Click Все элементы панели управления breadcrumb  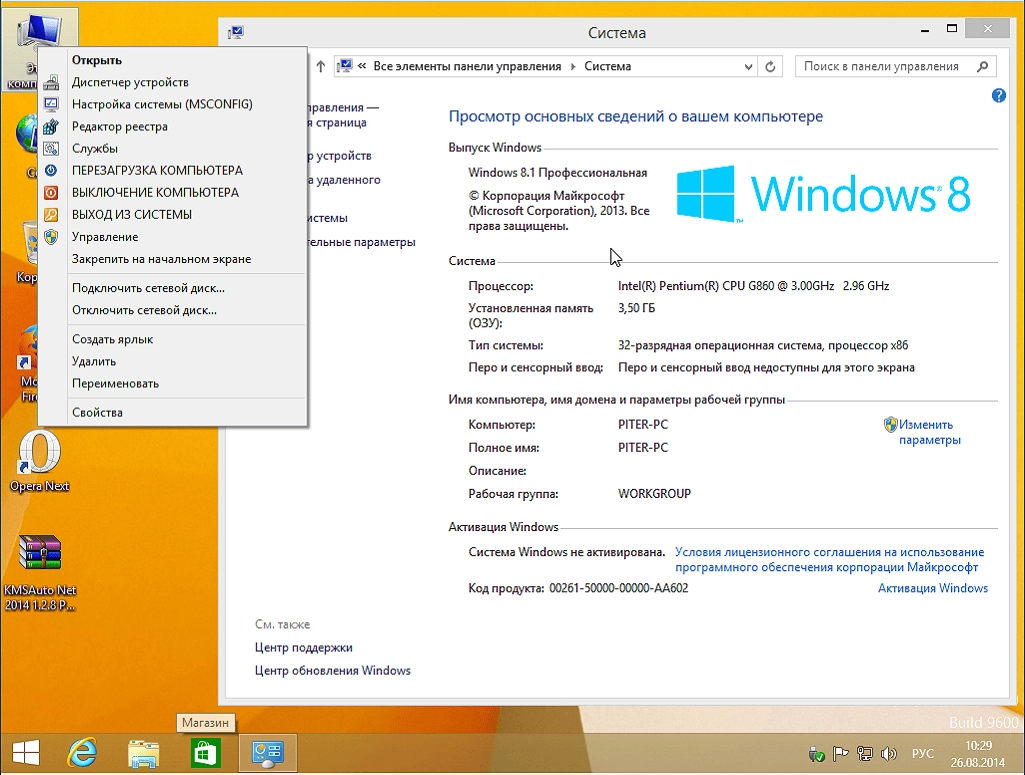pyautogui.click(x=467, y=67)
